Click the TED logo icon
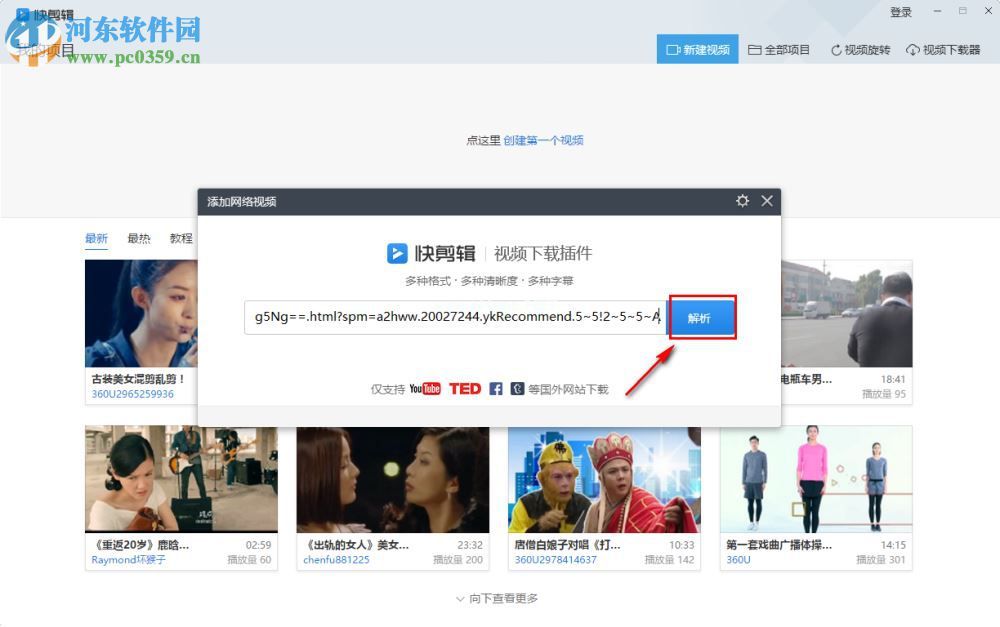The width and height of the screenshot is (1000, 627). point(465,388)
